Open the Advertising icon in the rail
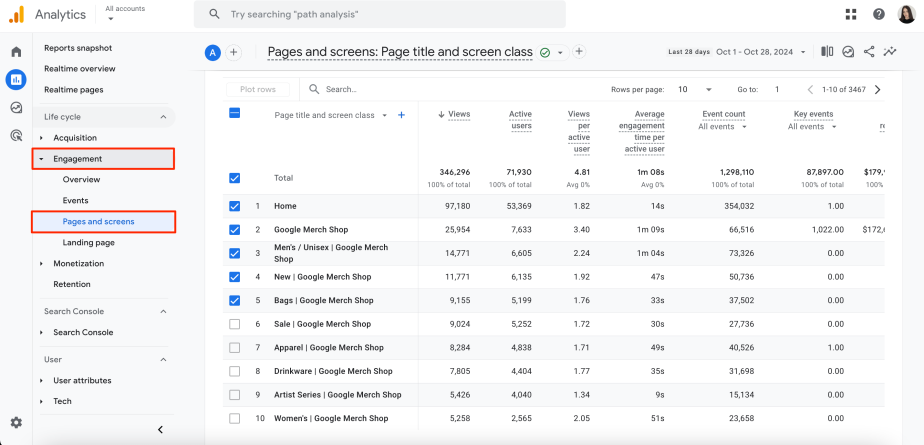This screenshot has width=924, height=445. click(16, 136)
